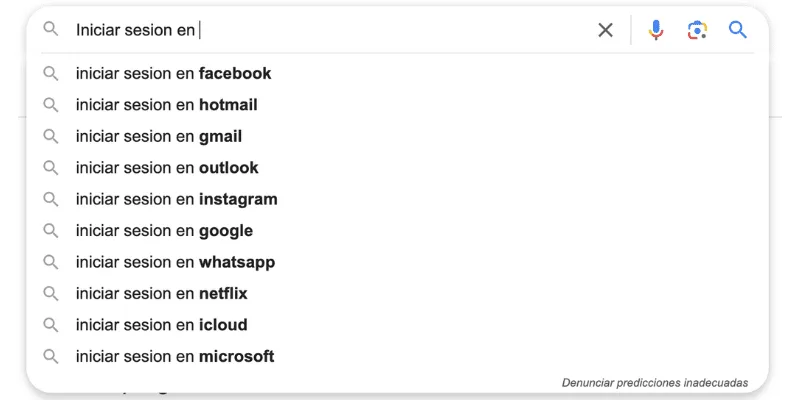Select suggestion 'iniciar sesion en facebook'
The height and width of the screenshot is (400, 800).
coord(173,73)
